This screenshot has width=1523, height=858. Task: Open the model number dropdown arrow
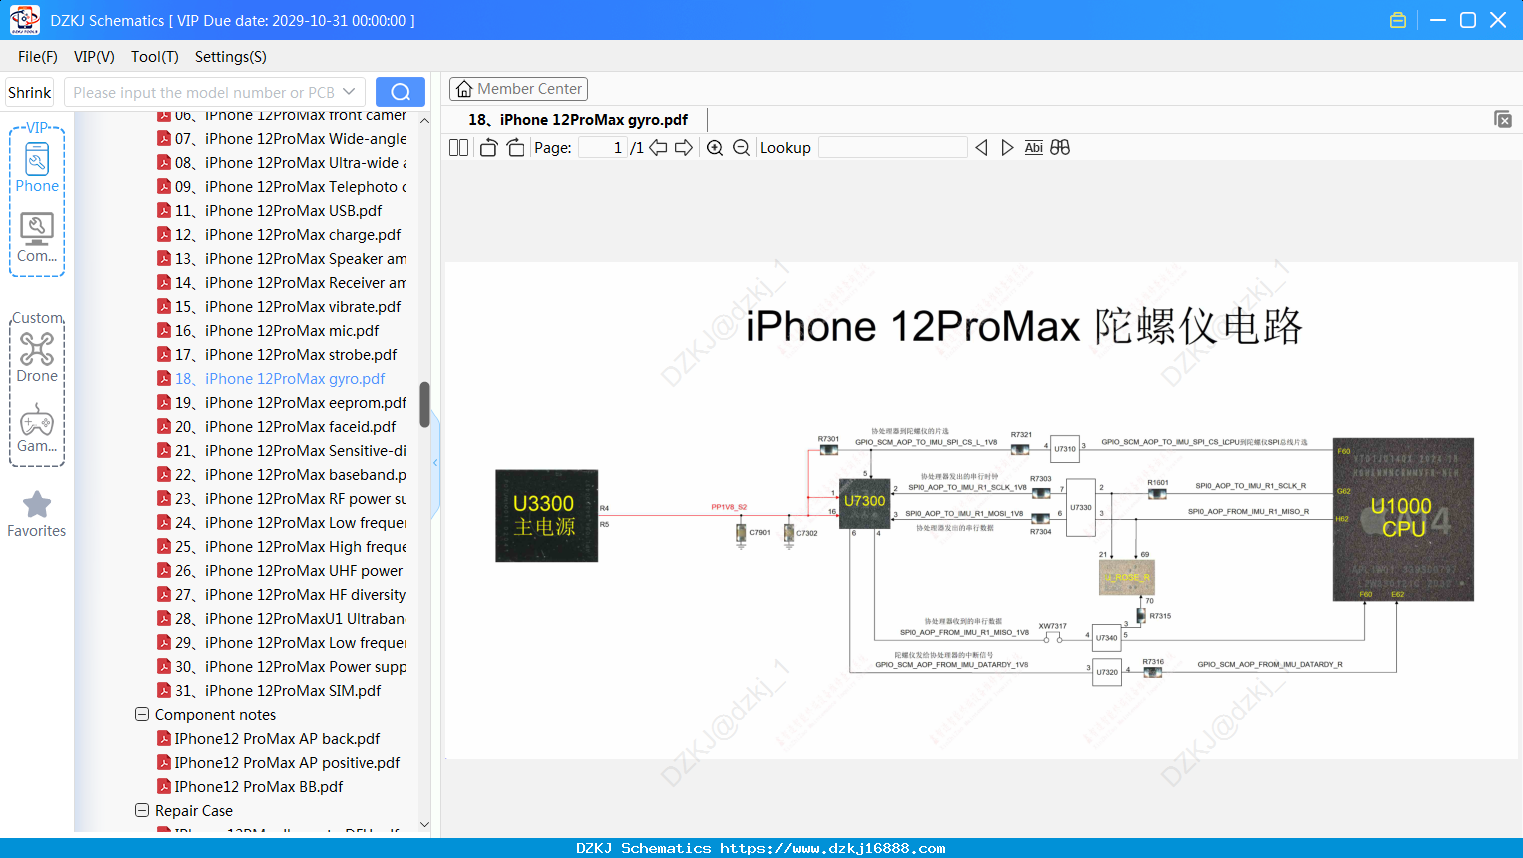(x=349, y=92)
